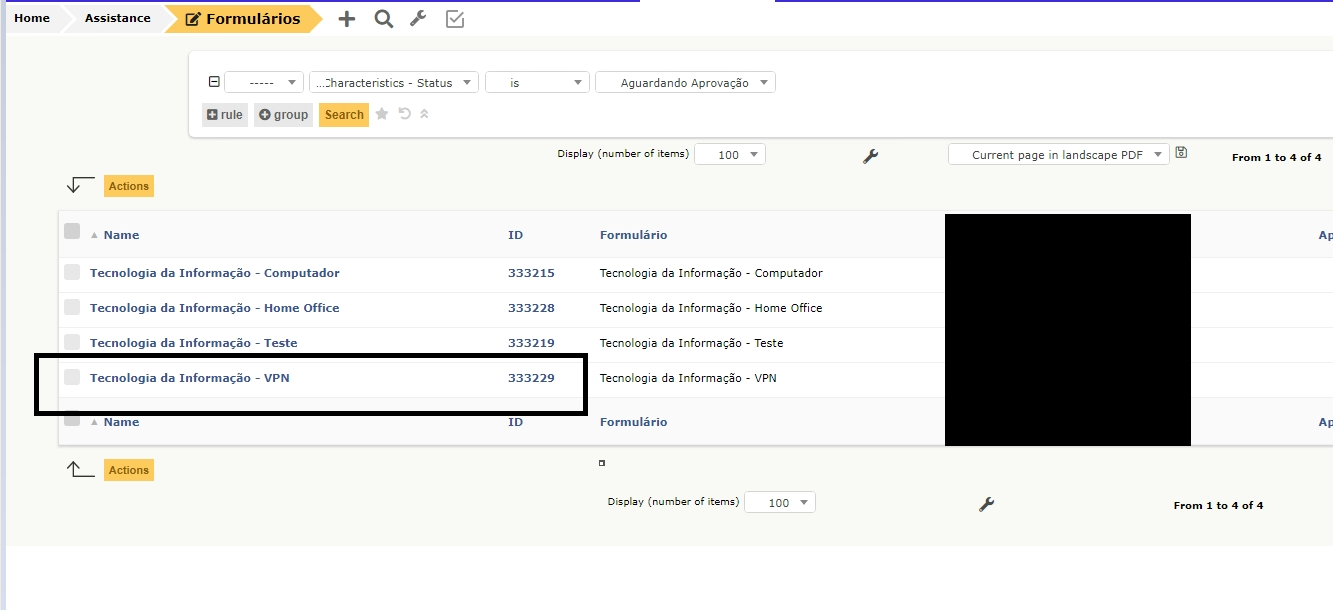Open the Tecnologia da Informação - Computador form link
The image size is (1333, 610).
coord(214,272)
